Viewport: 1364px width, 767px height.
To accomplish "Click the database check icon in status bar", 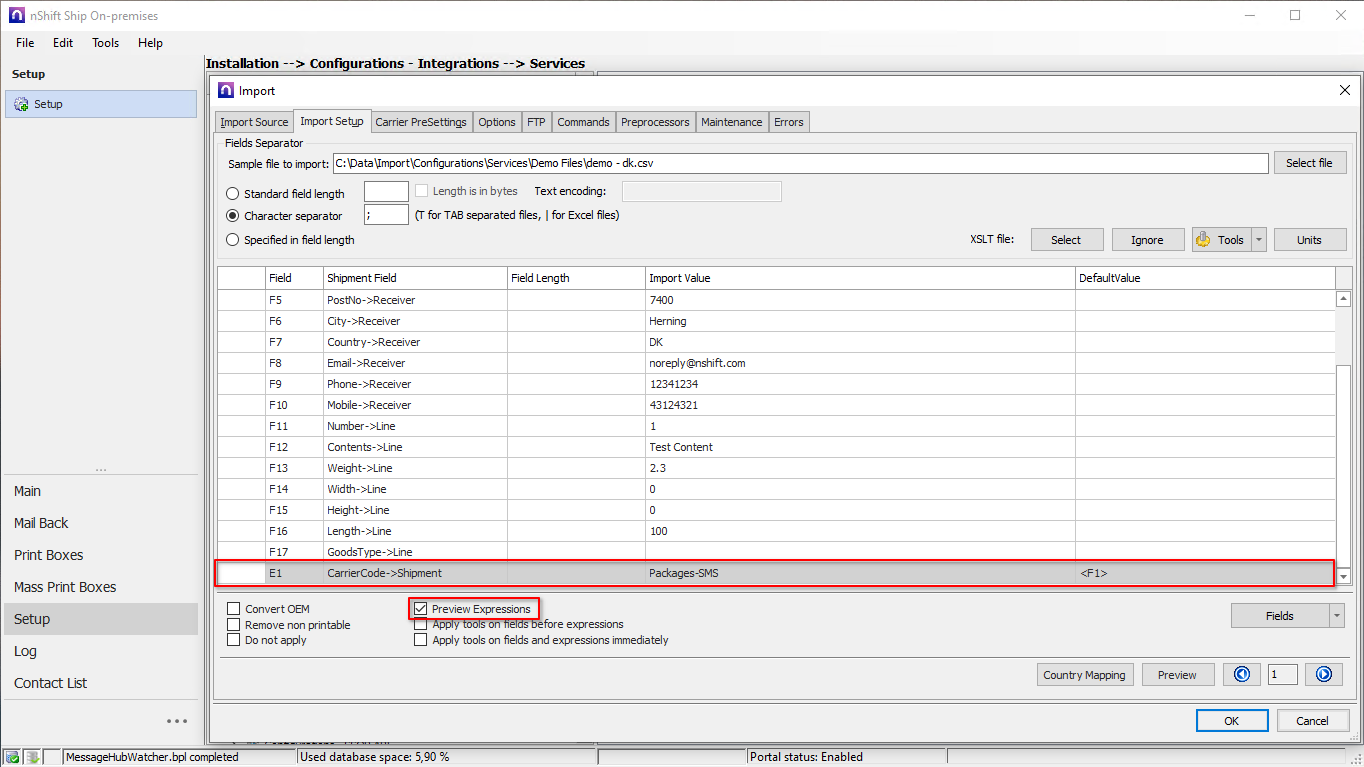I will tap(12, 757).
